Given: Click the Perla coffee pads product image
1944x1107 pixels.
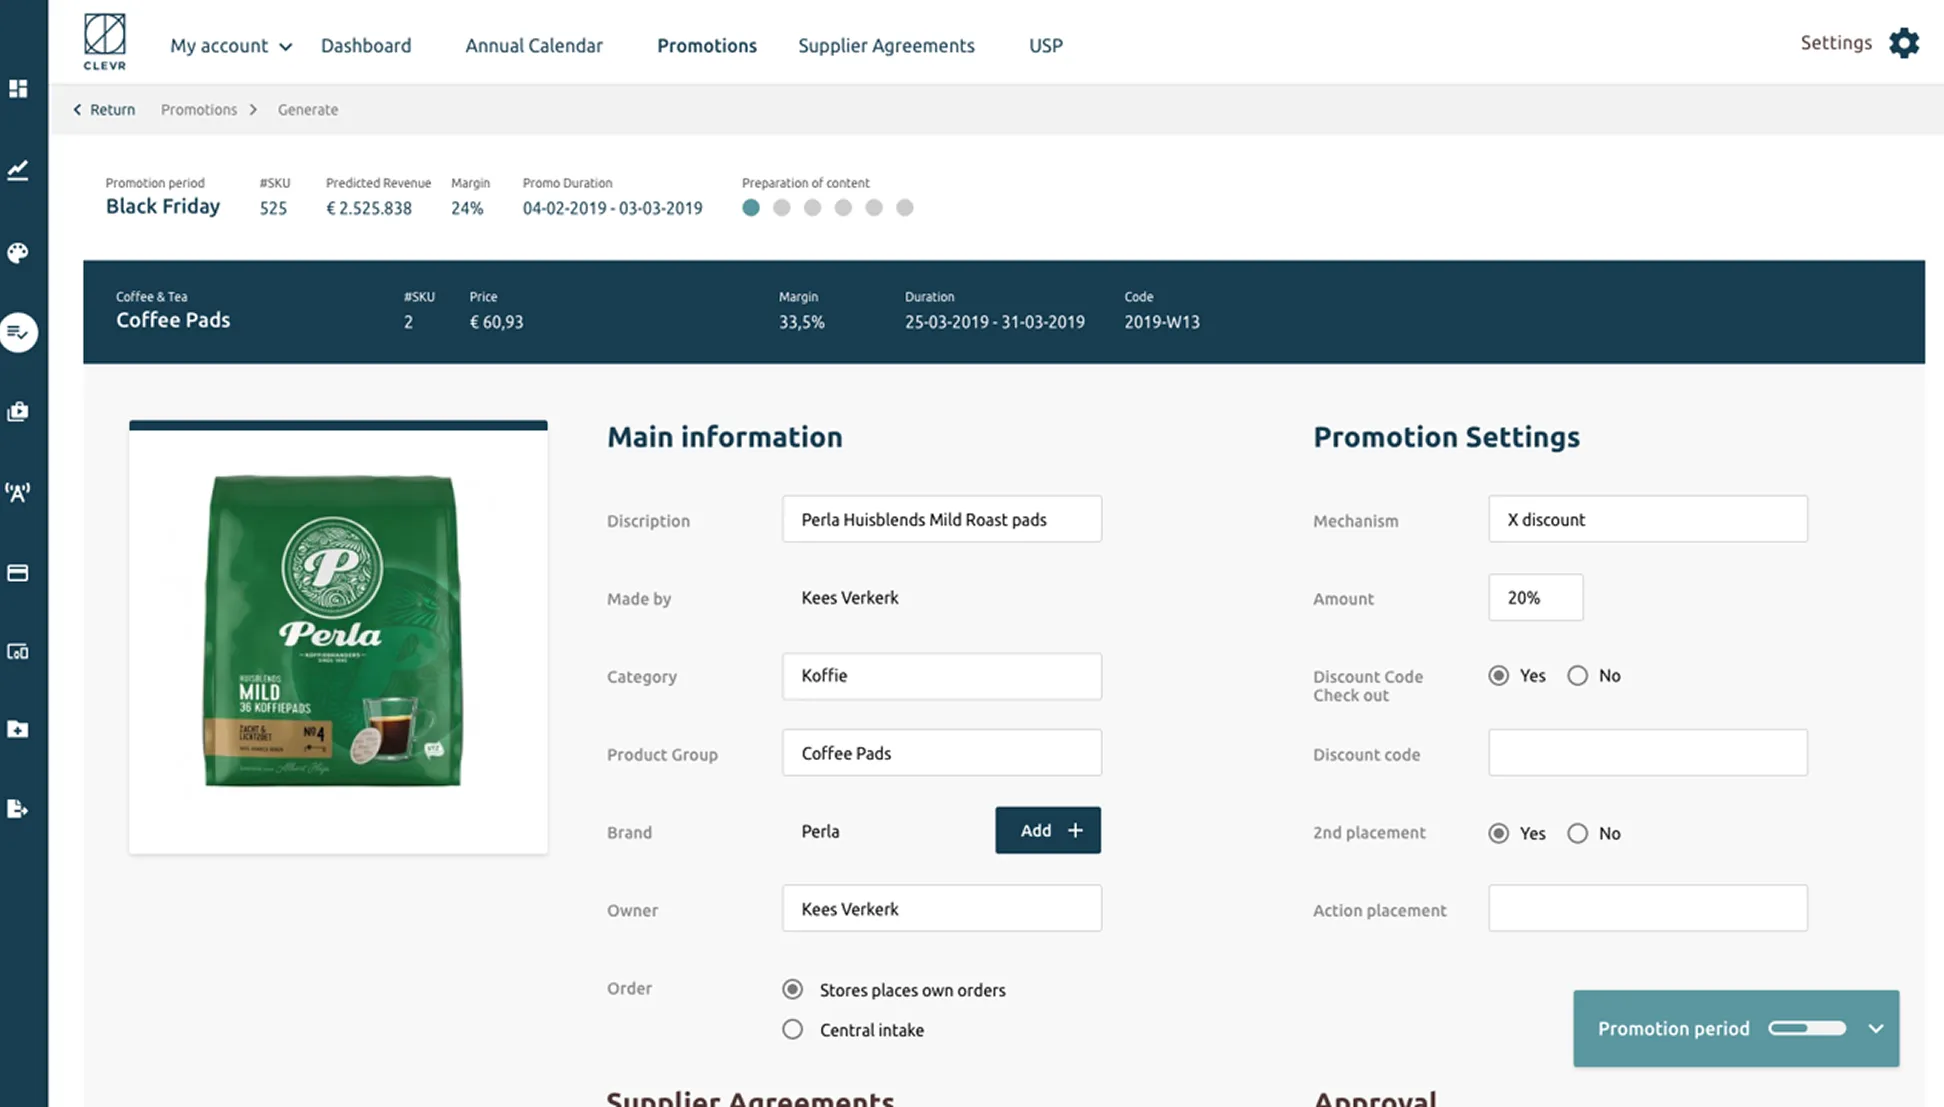Looking at the screenshot, I should tap(333, 630).
